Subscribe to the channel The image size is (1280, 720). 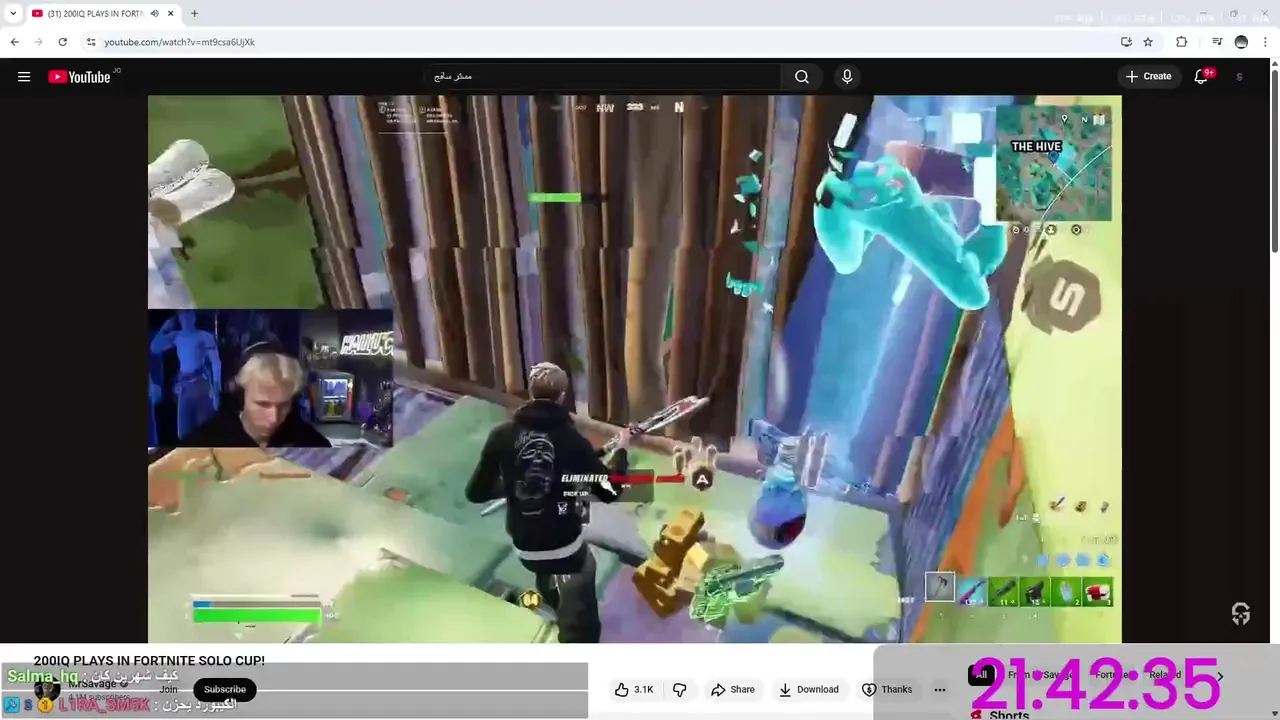click(225, 689)
